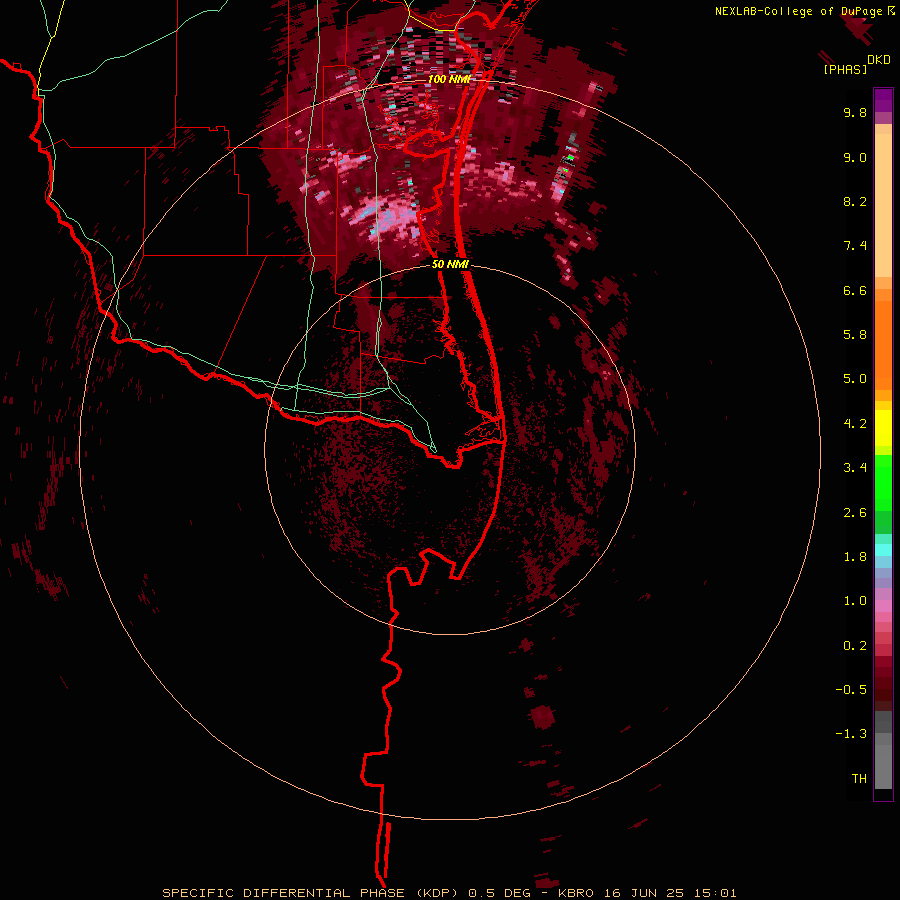Click the 8.2 color scale value
This screenshot has width=900, height=900.
pos(855,201)
